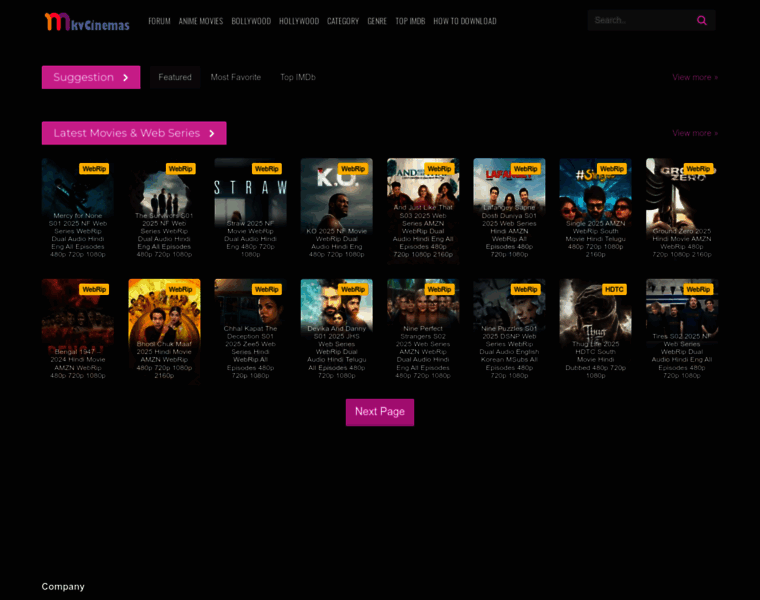Open Single 2025 AMZN movie poster
Screen dimensions: 760x600
click(596, 211)
